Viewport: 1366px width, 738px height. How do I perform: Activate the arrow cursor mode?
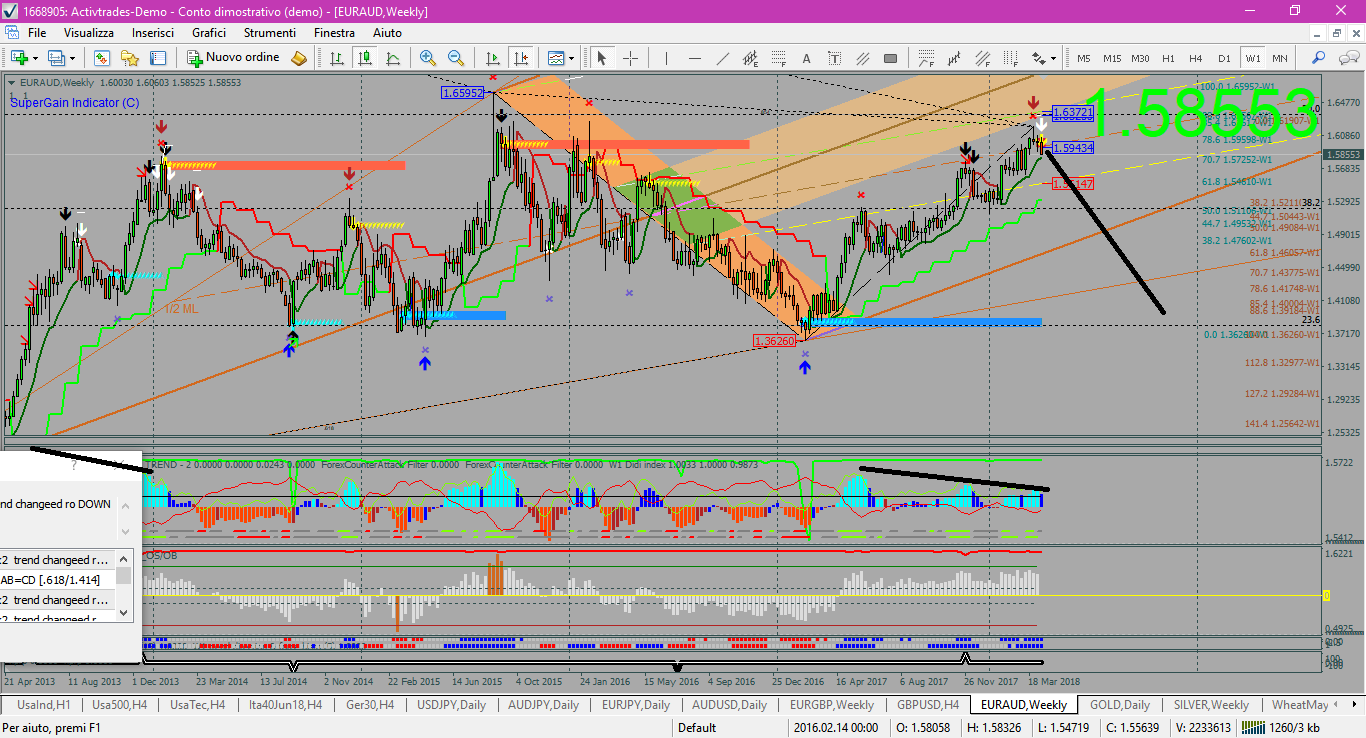point(602,58)
